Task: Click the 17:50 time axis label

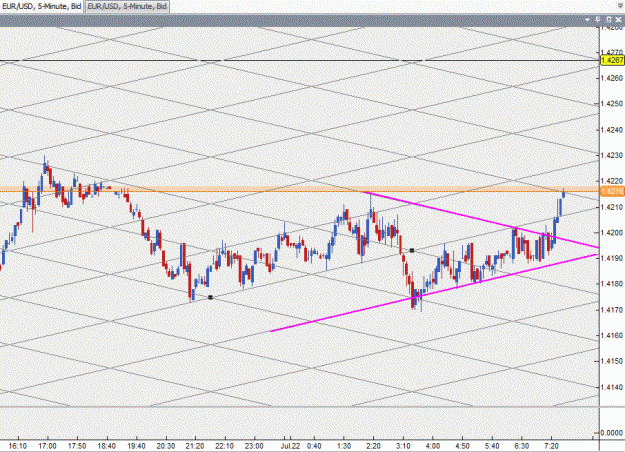Action: [77, 446]
